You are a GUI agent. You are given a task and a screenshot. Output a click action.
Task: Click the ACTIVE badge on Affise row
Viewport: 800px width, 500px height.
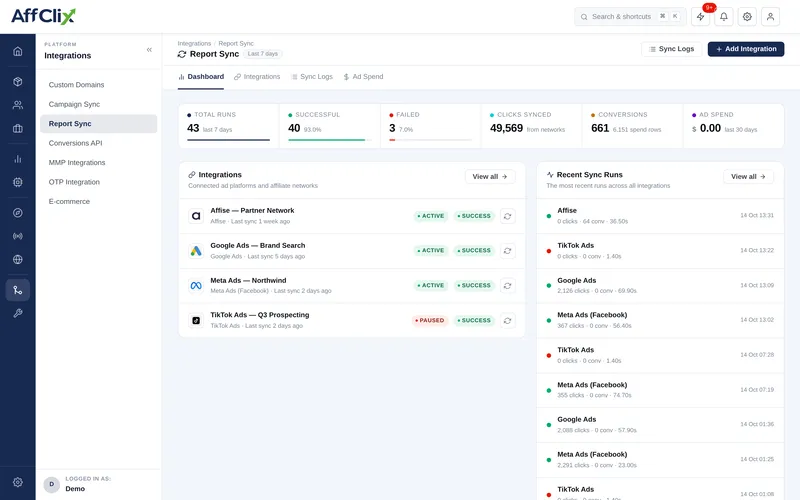point(431,216)
